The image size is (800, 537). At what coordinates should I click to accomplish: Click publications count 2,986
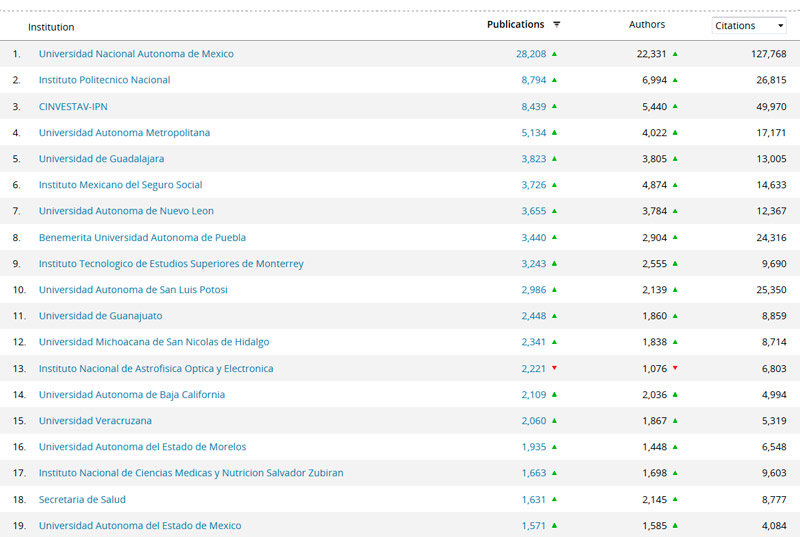coord(534,290)
